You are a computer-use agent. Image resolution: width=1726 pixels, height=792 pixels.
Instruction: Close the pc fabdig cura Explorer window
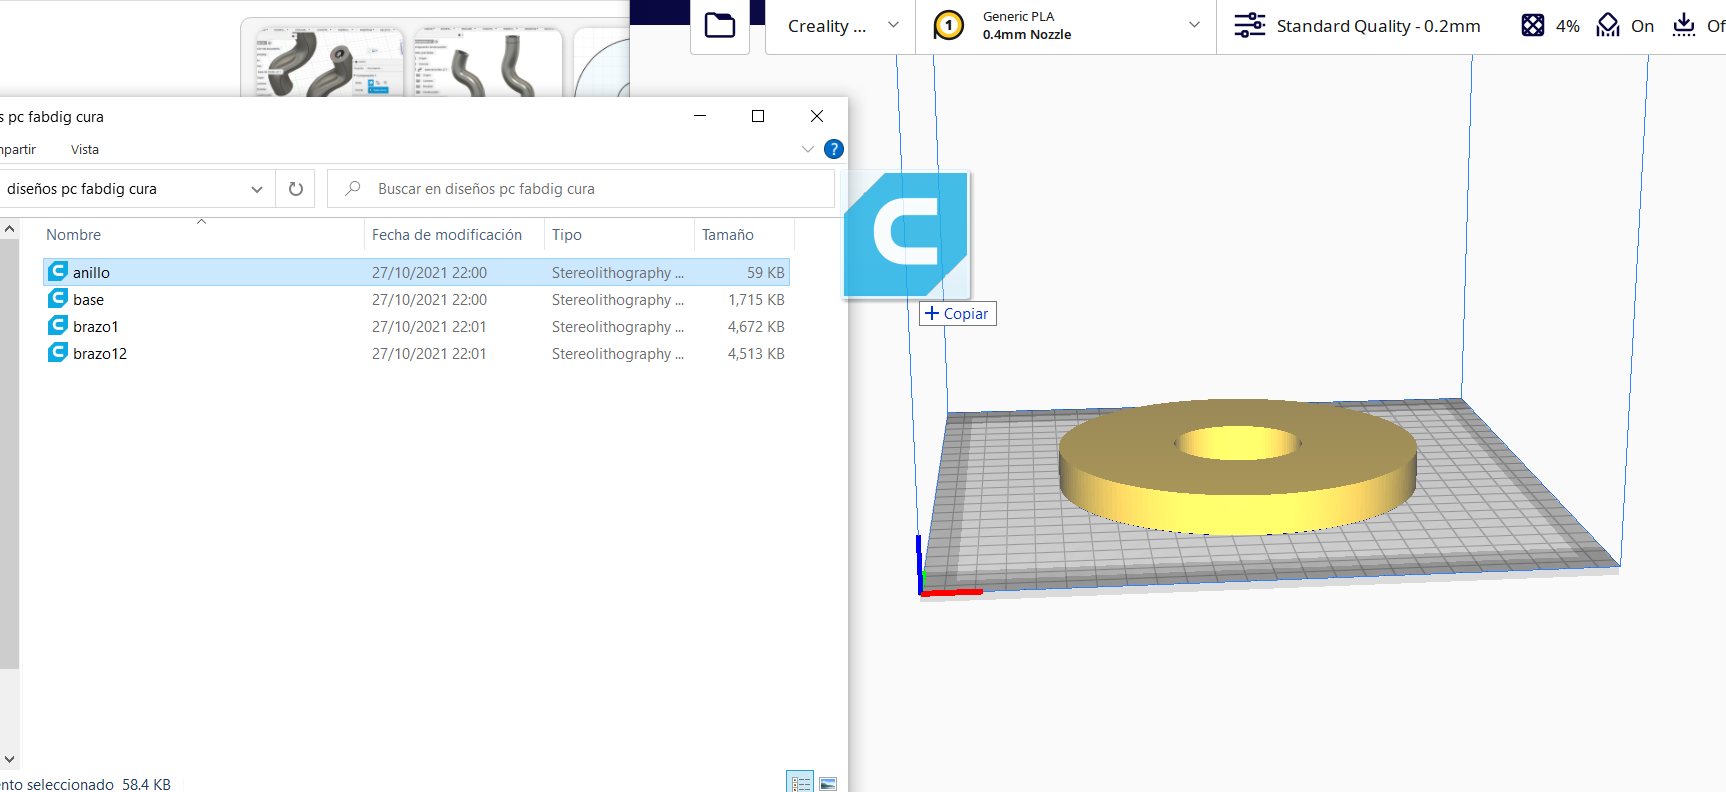[x=817, y=116]
